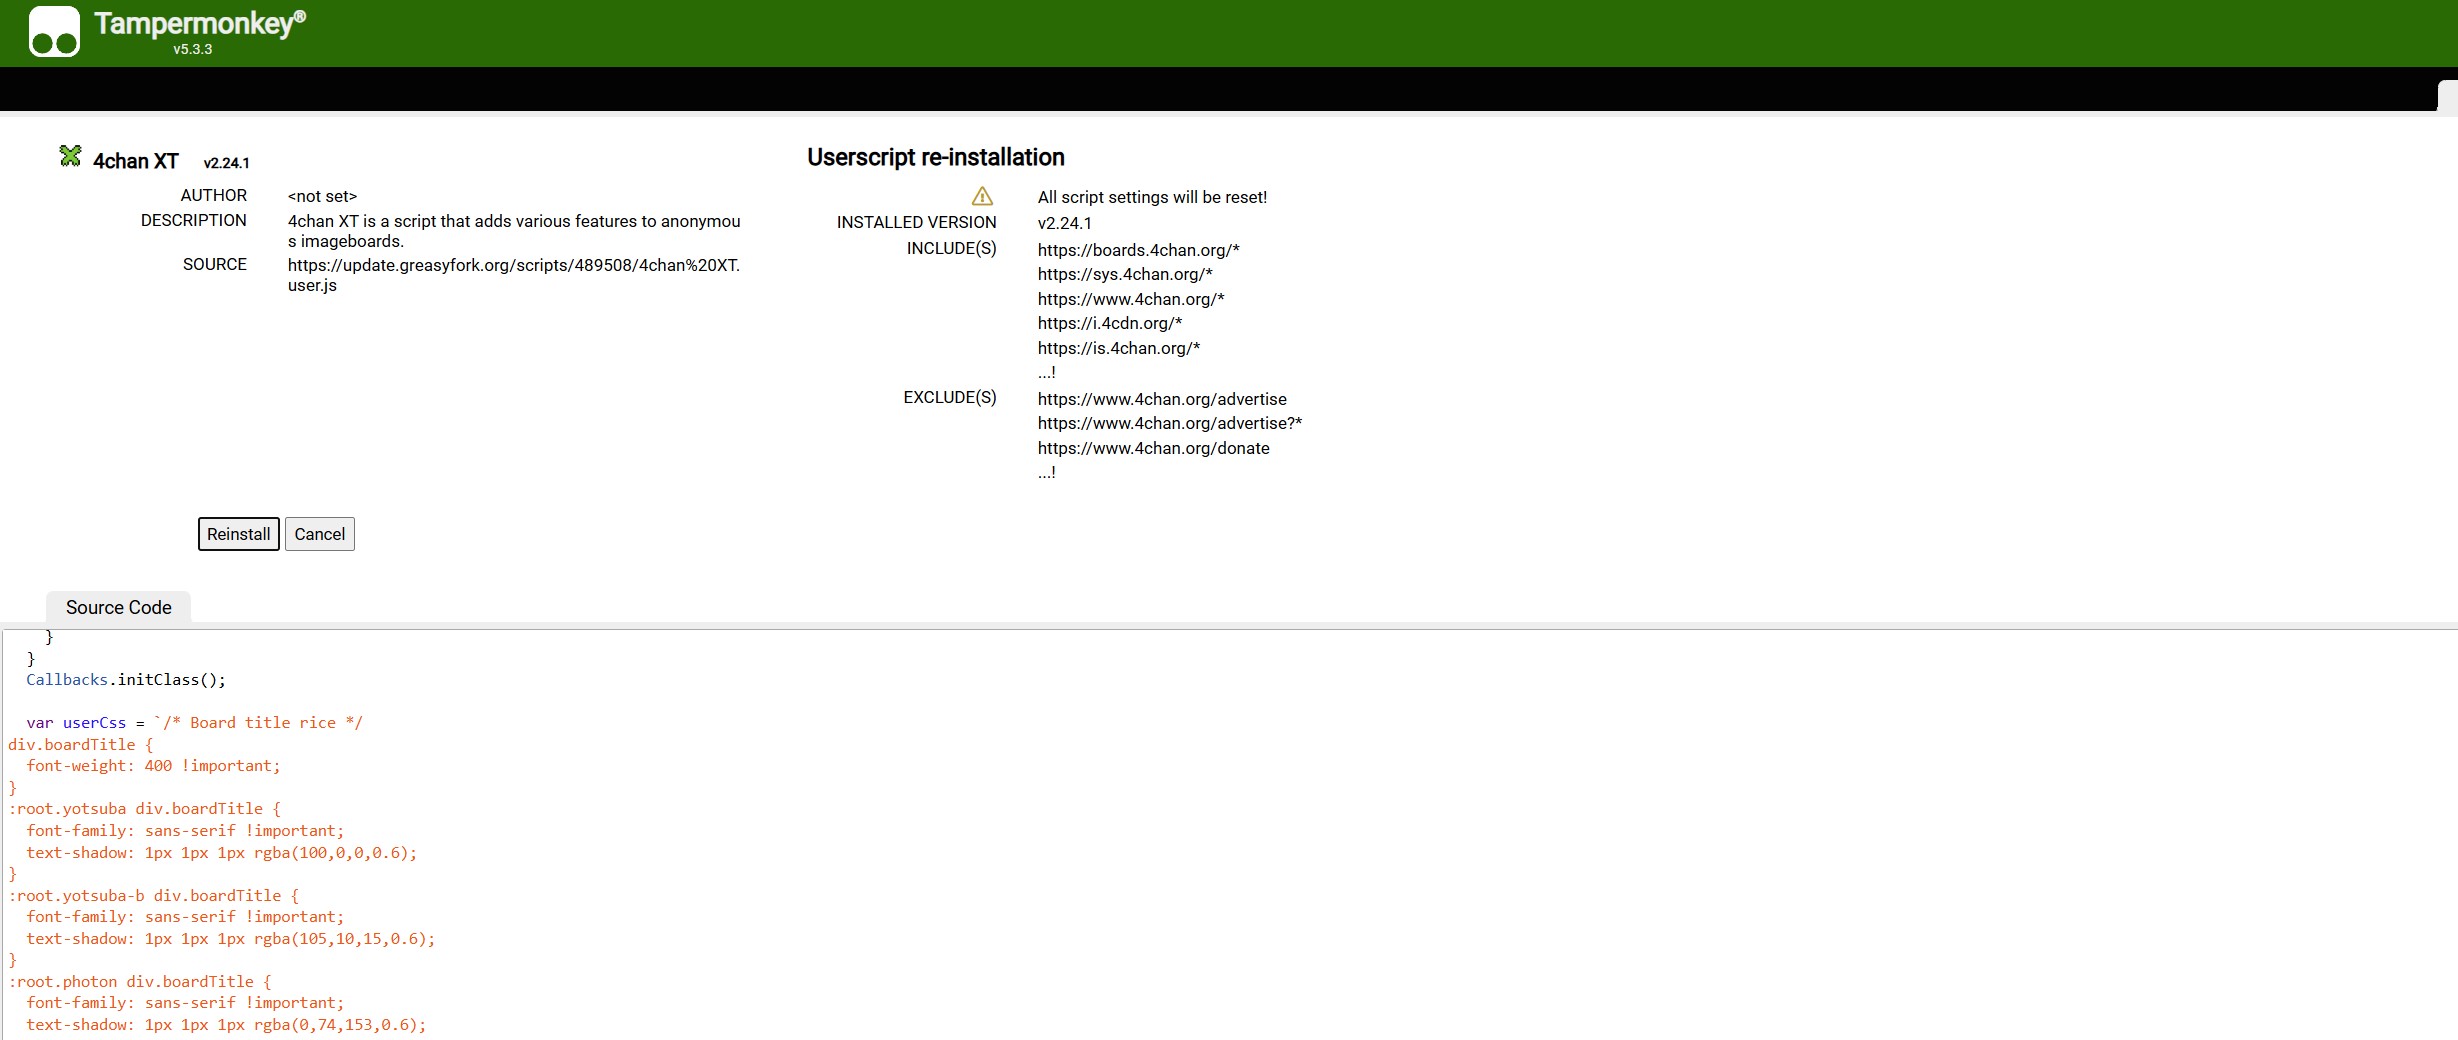Image resolution: width=2458 pixels, height=1040 pixels.
Task: Click the rgba(0,74,153,0.6) text-shadow line
Action: coord(226,1025)
